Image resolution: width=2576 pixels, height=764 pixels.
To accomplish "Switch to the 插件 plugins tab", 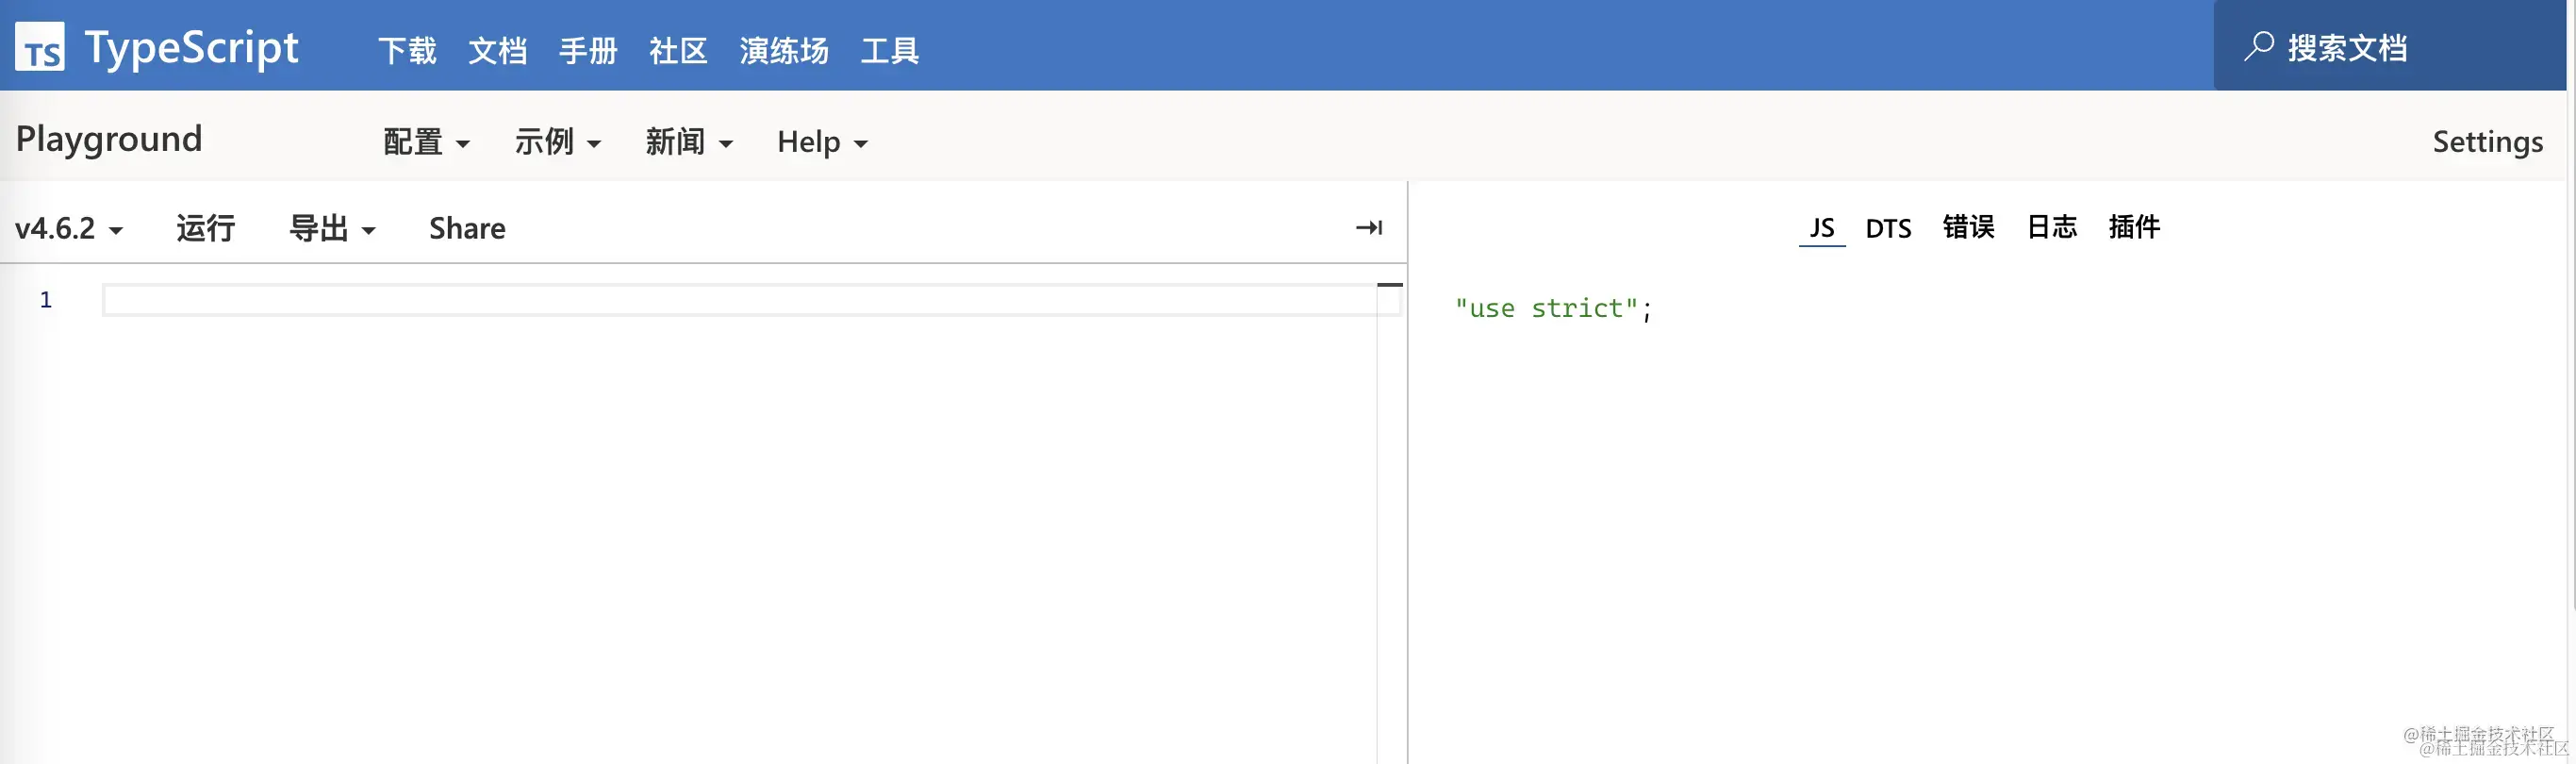I will pyautogui.click(x=2134, y=227).
